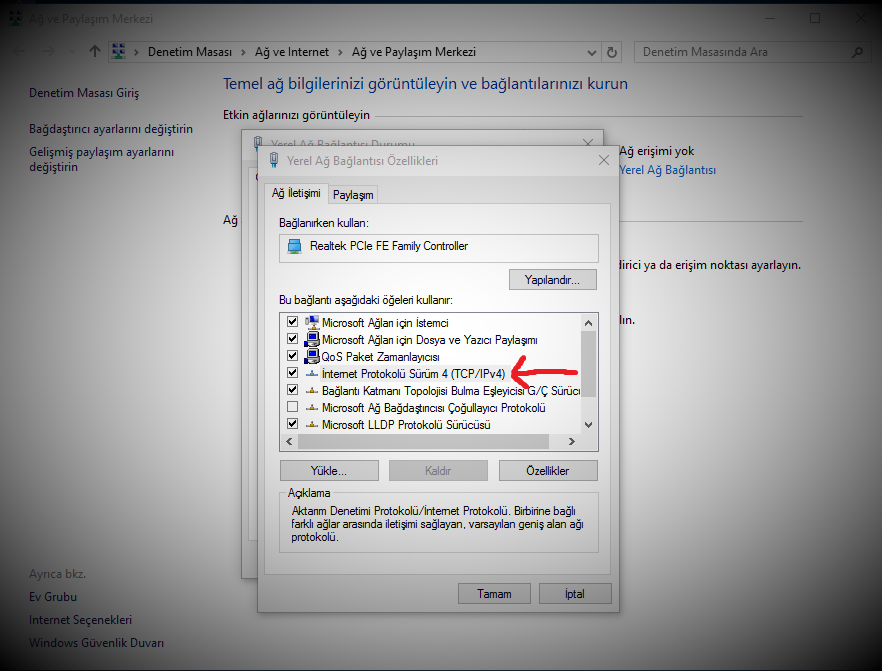This screenshot has width=882, height=671.
Task: Click the list's scroll down arrow
Action: [x=588, y=425]
